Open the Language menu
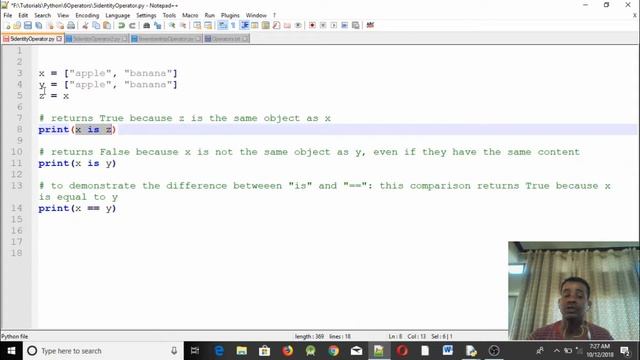This screenshot has width=640, height=360. point(118,16)
